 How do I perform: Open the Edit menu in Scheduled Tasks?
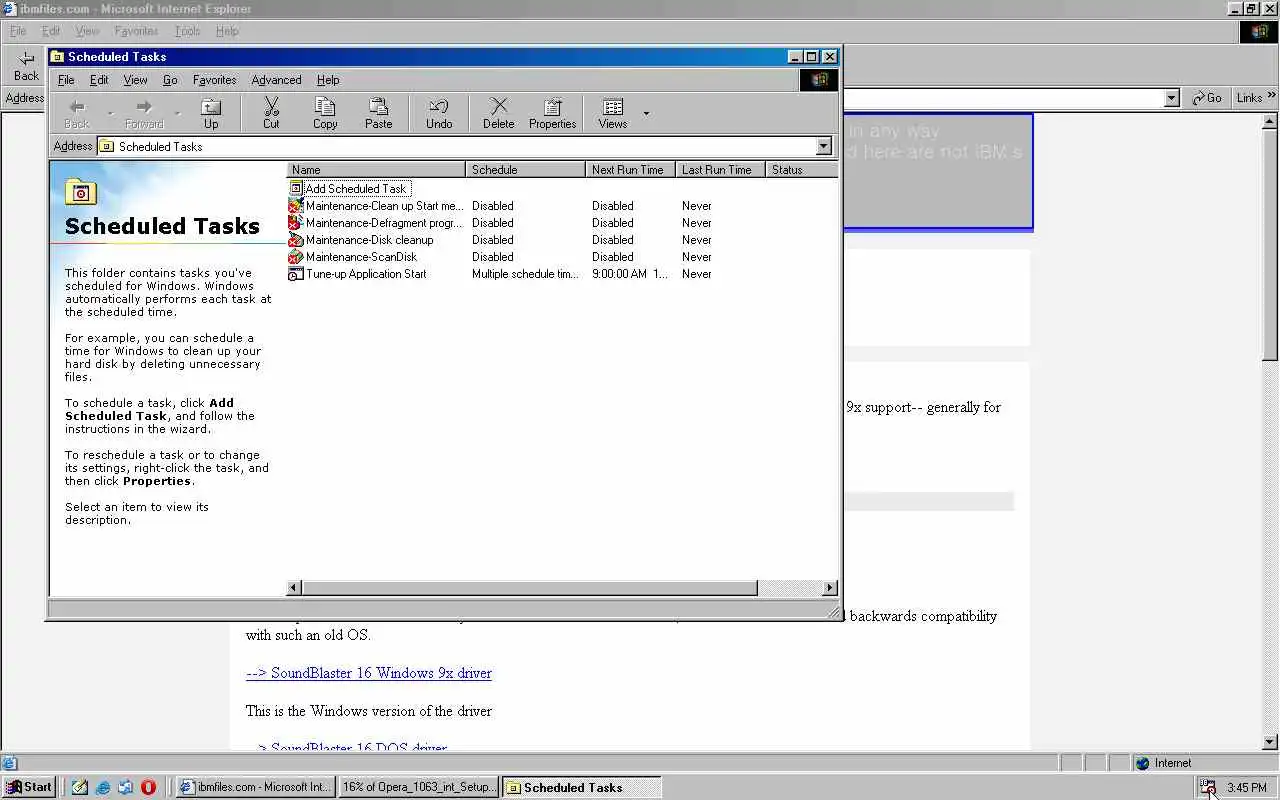tap(99, 80)
